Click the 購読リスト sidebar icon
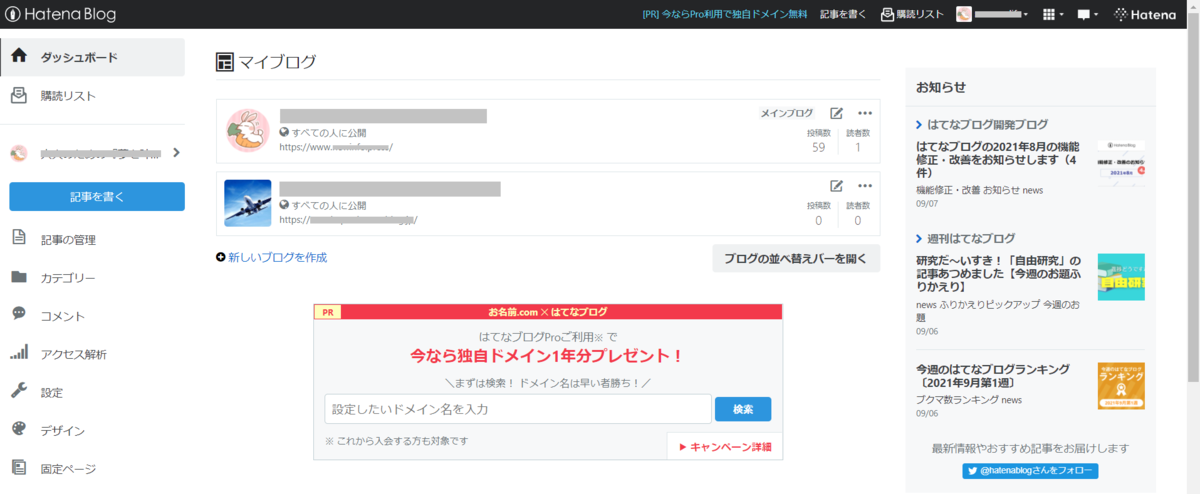 pos(19,95)
